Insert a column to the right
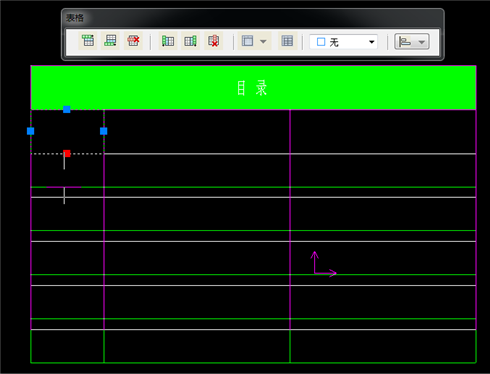This screenshot has width=490, height=374. click(190, 41)
